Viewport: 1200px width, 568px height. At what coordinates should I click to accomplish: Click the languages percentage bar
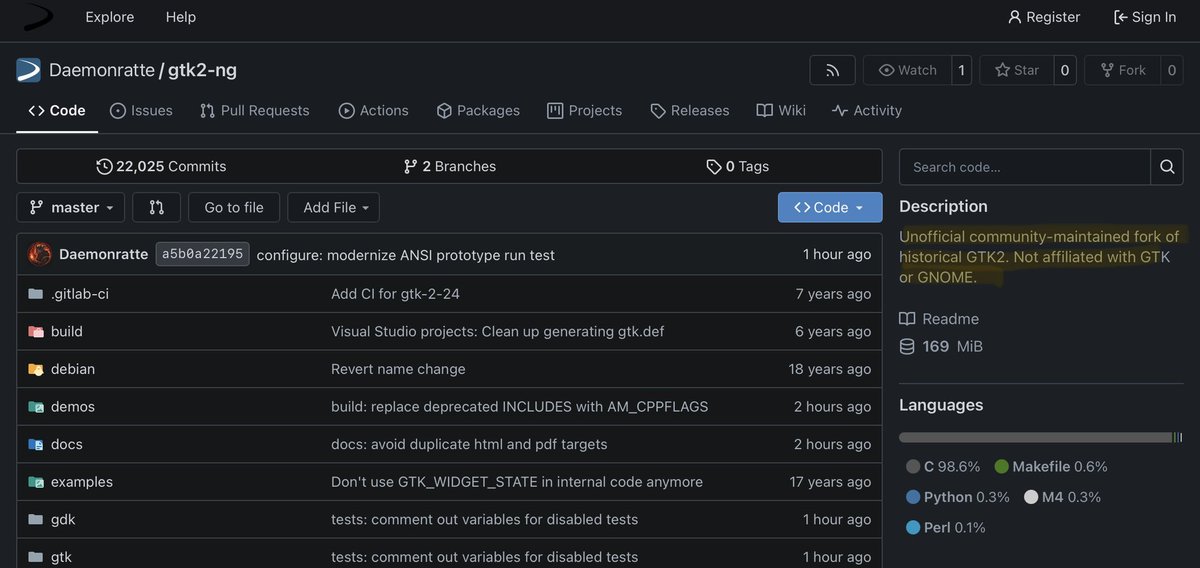[1041, 437]
